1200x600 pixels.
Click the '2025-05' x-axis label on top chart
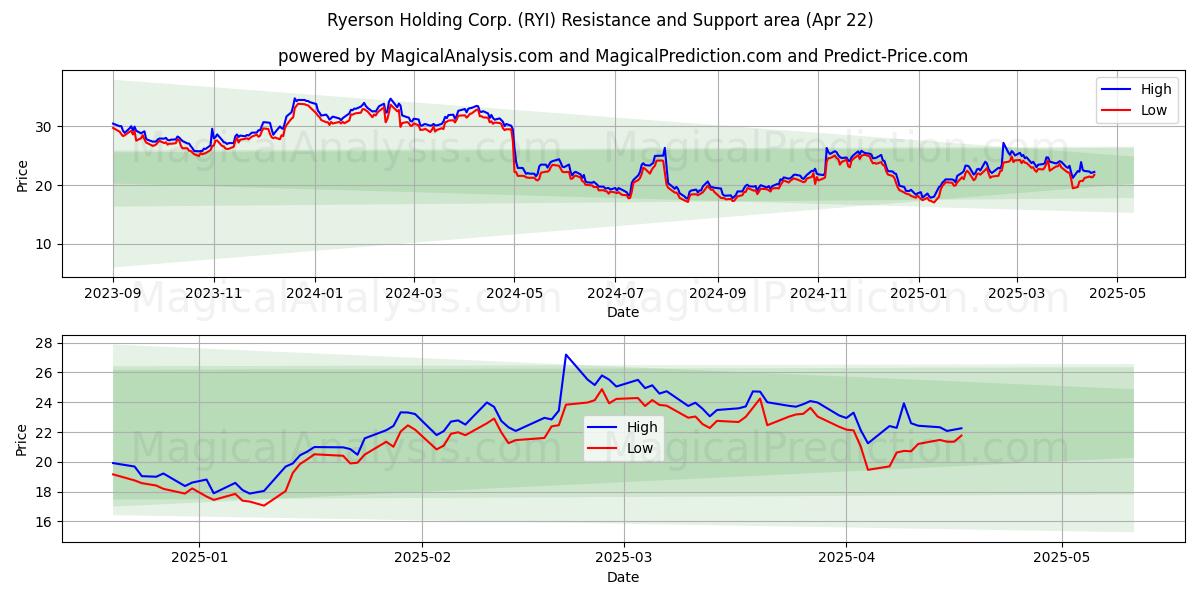pyautogui.click(x=1116, y=294)
